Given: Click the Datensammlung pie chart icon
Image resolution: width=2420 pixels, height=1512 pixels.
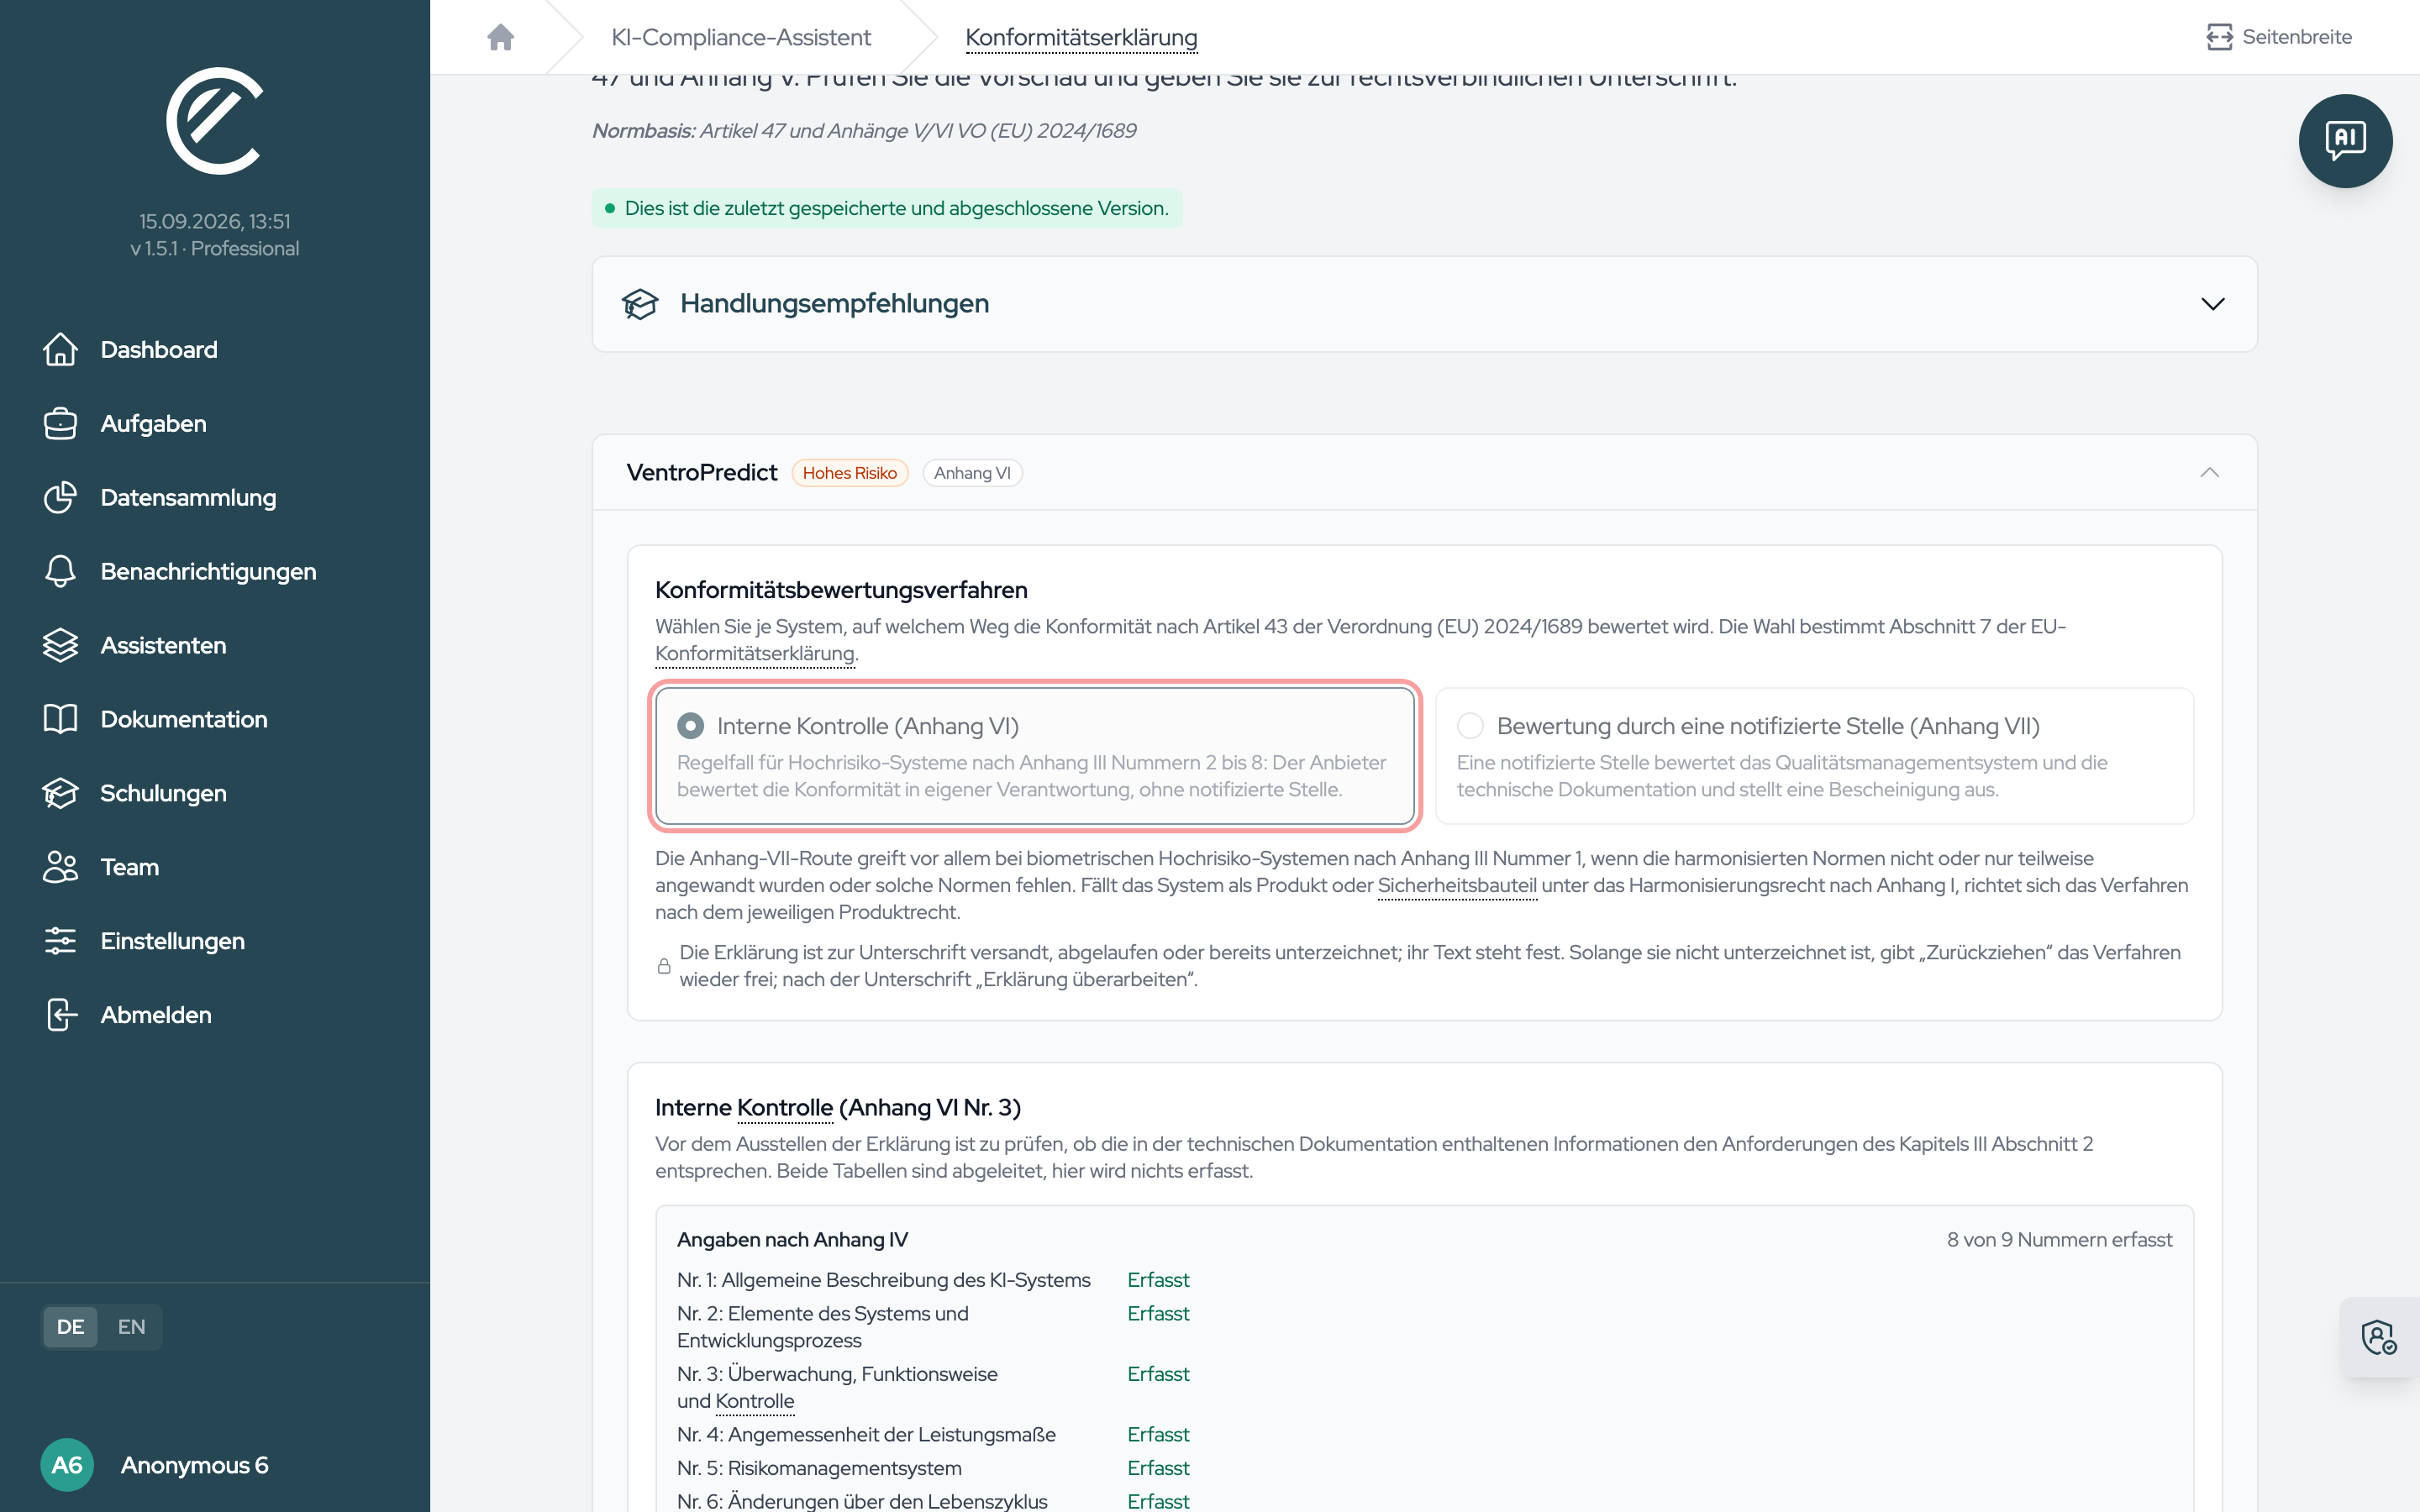Looking at the screenshot, I should (x=60, y=498).
